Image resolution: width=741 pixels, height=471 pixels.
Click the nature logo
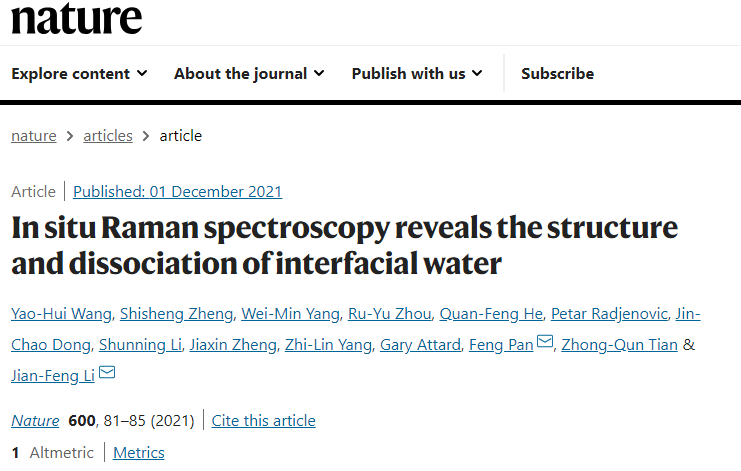pos(77,18)
